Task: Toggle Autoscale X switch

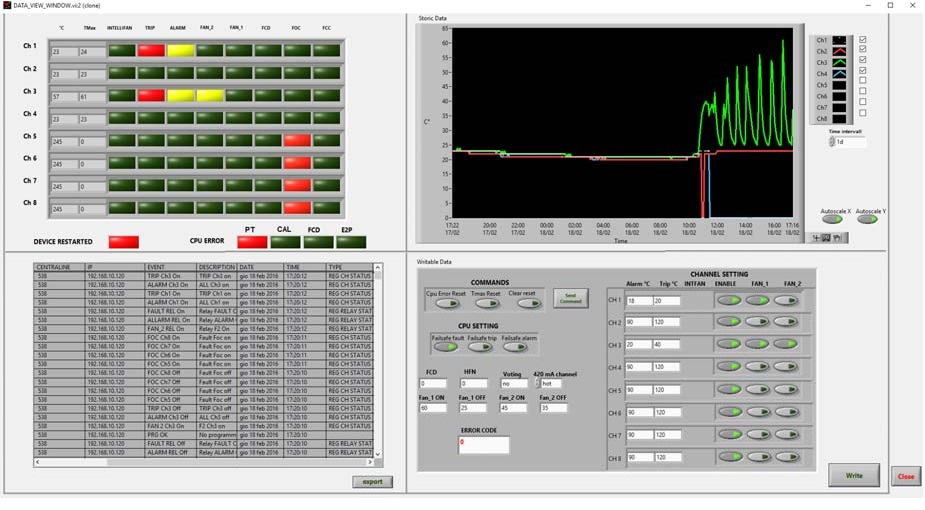Action: (x=832, y=219)
